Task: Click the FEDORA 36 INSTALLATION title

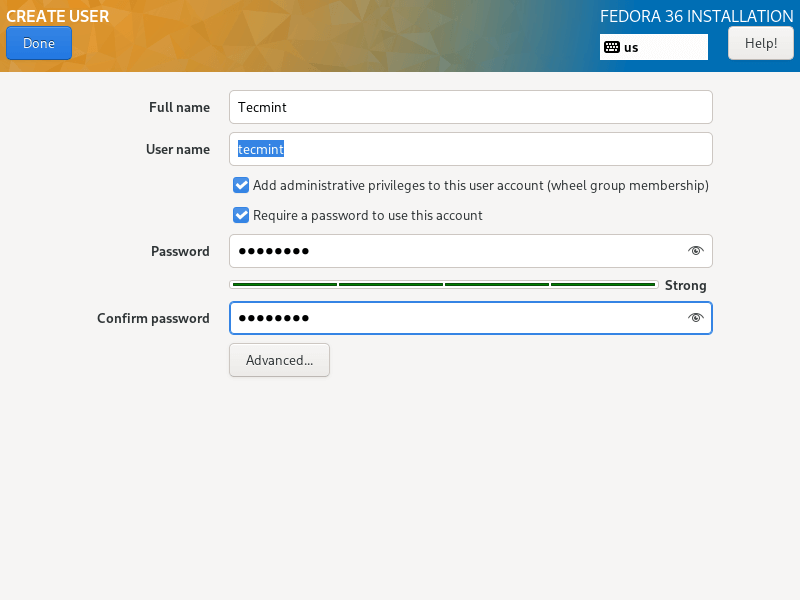Action: coord(696,16)
